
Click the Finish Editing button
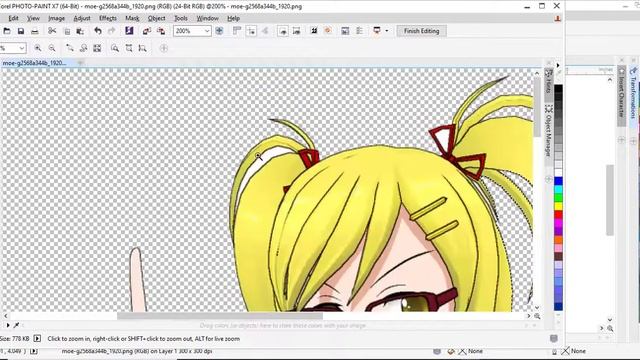[421, 31]
